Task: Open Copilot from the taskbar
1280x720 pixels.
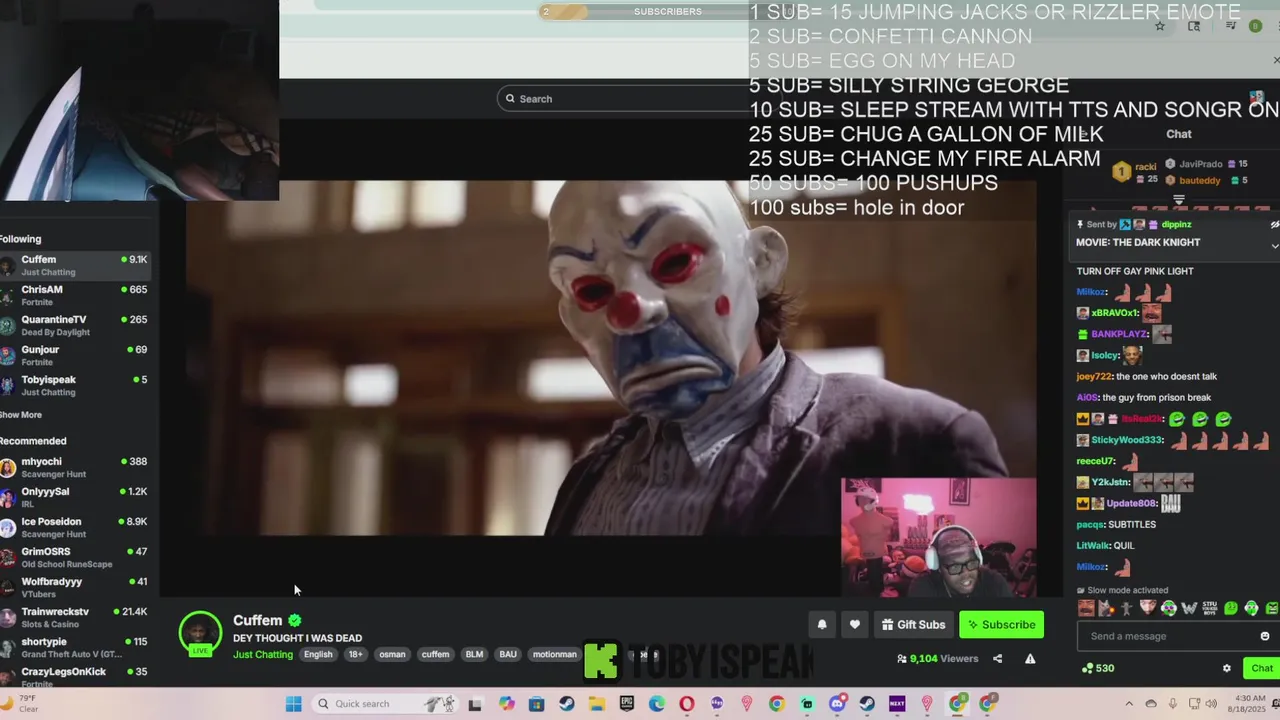Action: (507, 704)
